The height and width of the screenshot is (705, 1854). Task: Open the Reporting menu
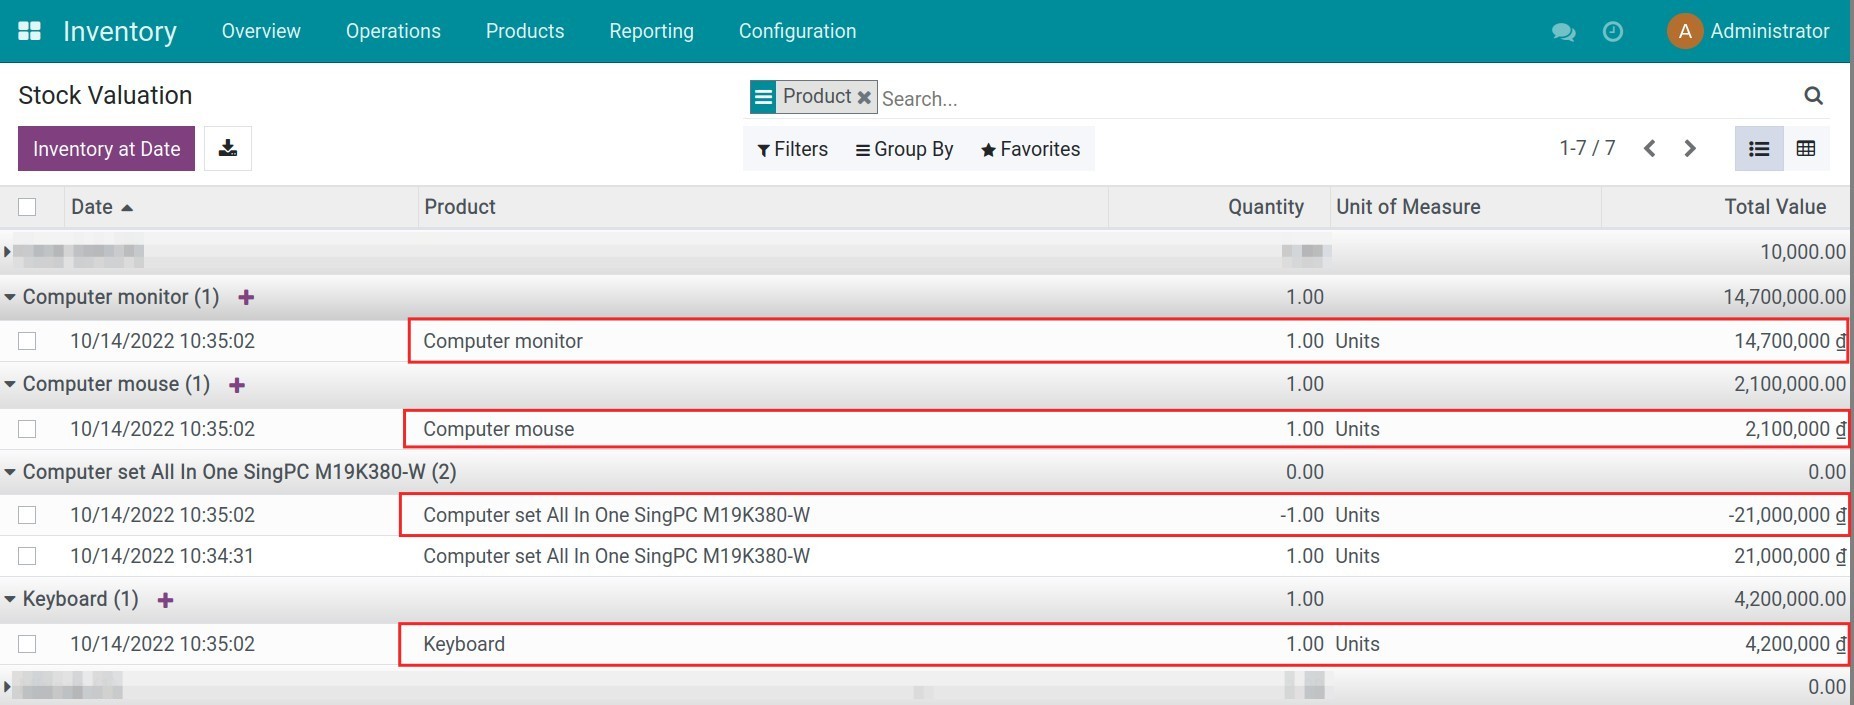(651, 31)
